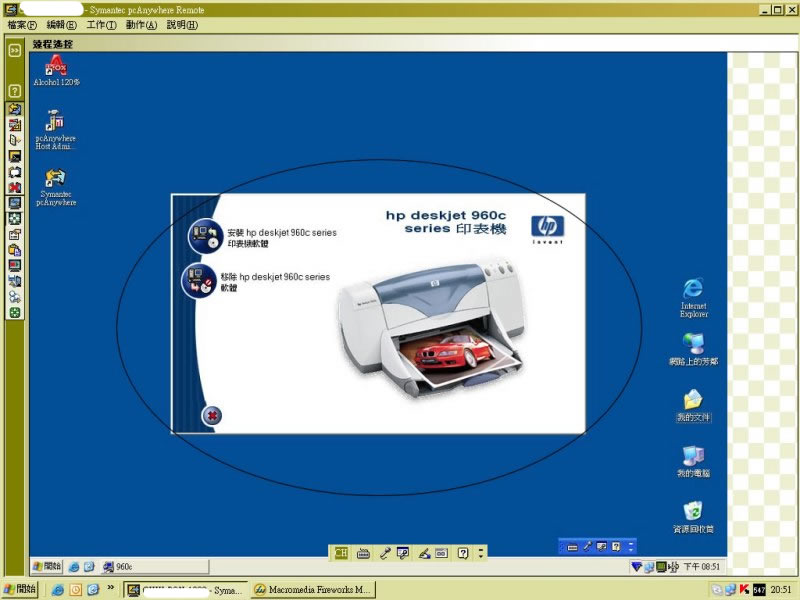Click the local 開始 Start button

(20, 589)
